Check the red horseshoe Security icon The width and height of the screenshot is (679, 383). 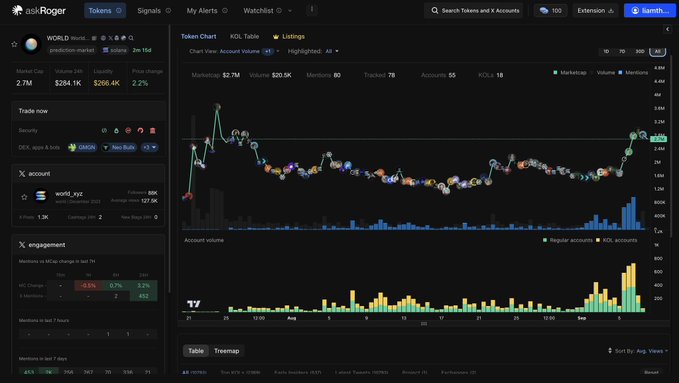140,130
